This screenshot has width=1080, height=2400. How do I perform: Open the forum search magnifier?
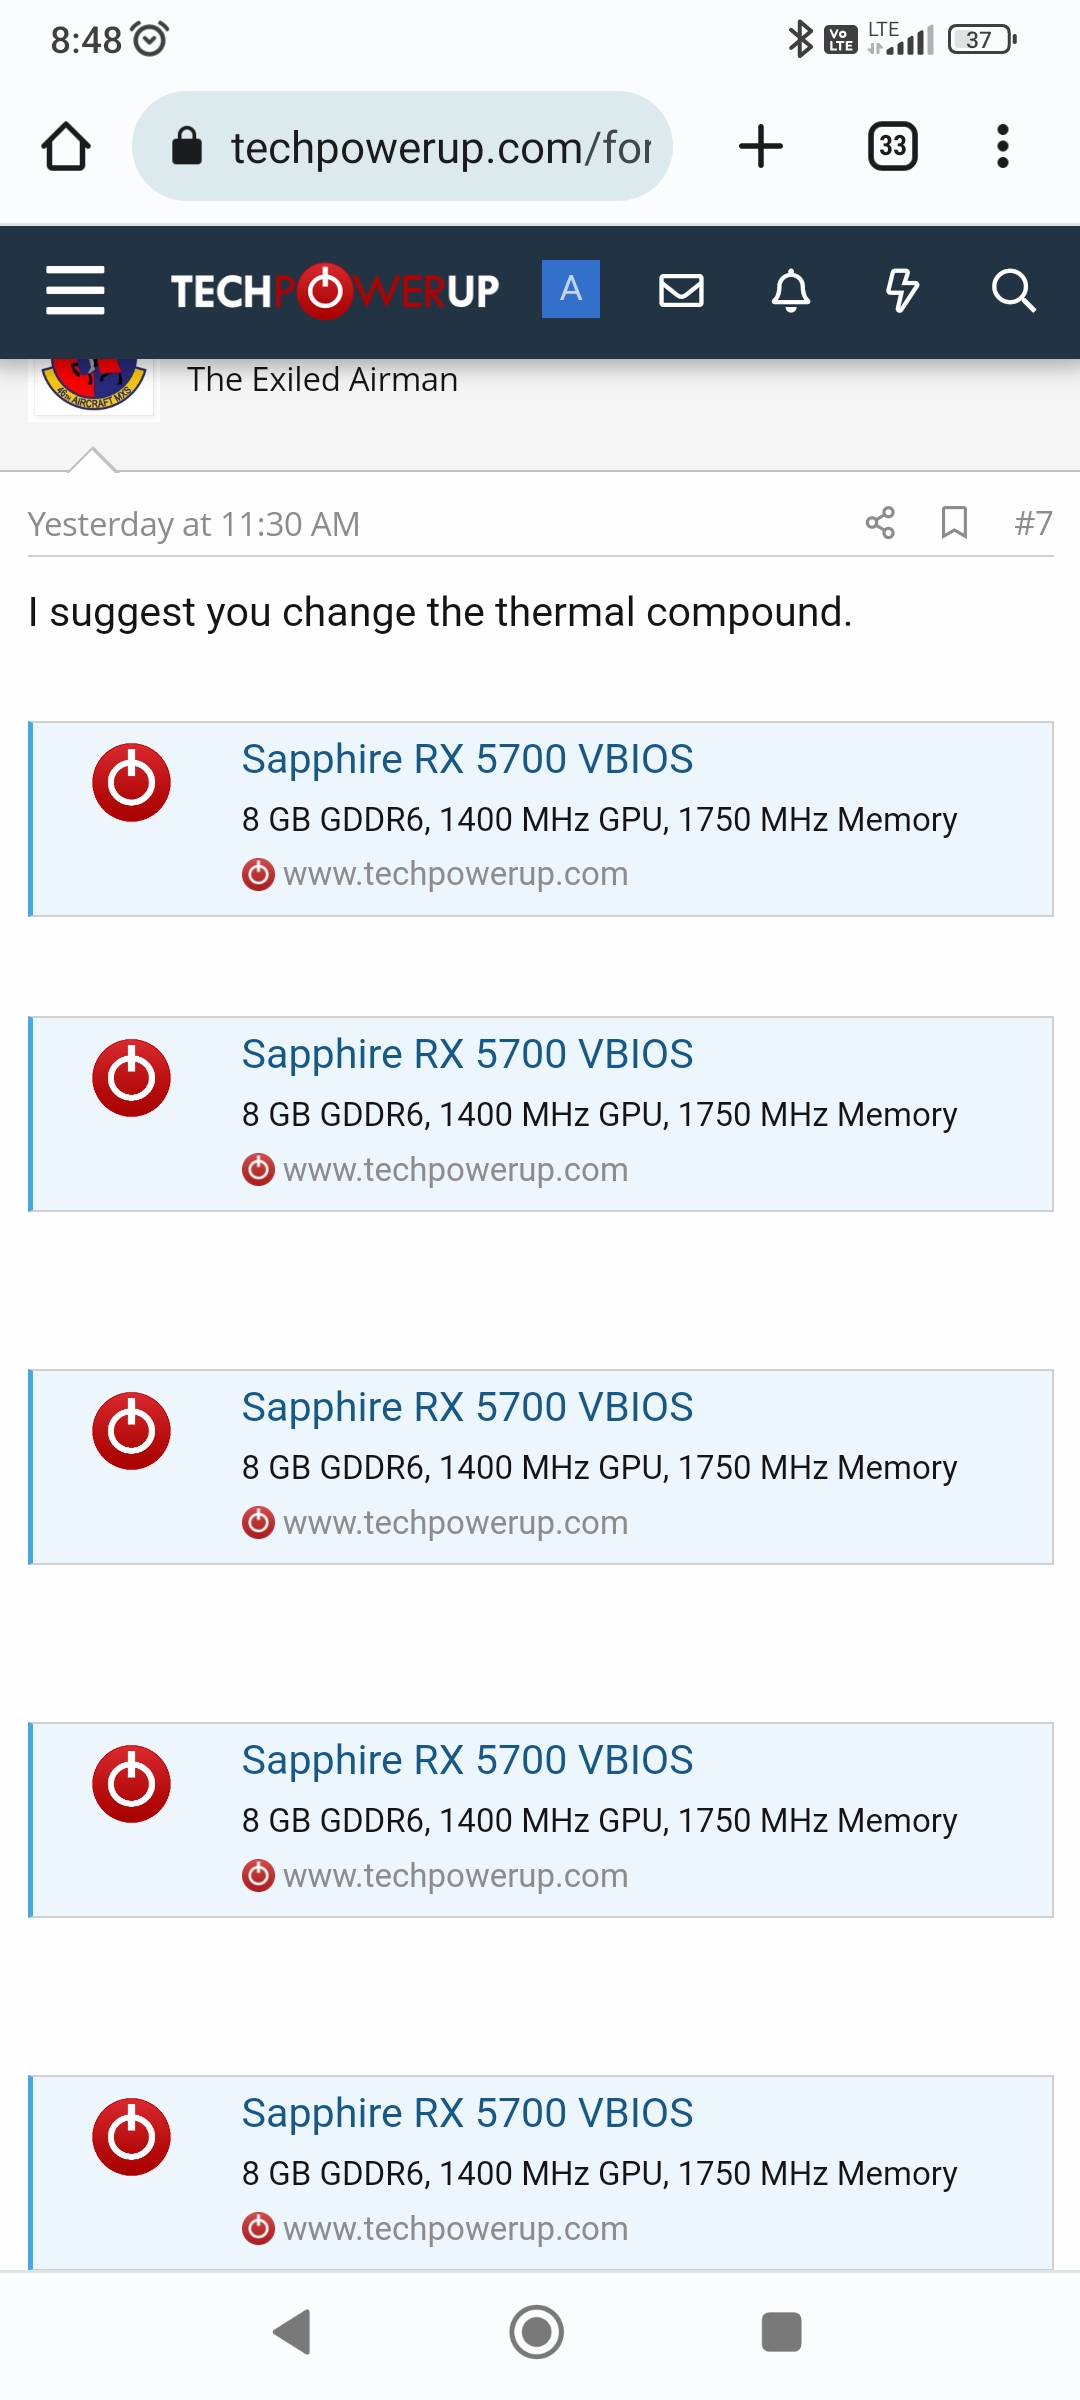click(1013, 290)
